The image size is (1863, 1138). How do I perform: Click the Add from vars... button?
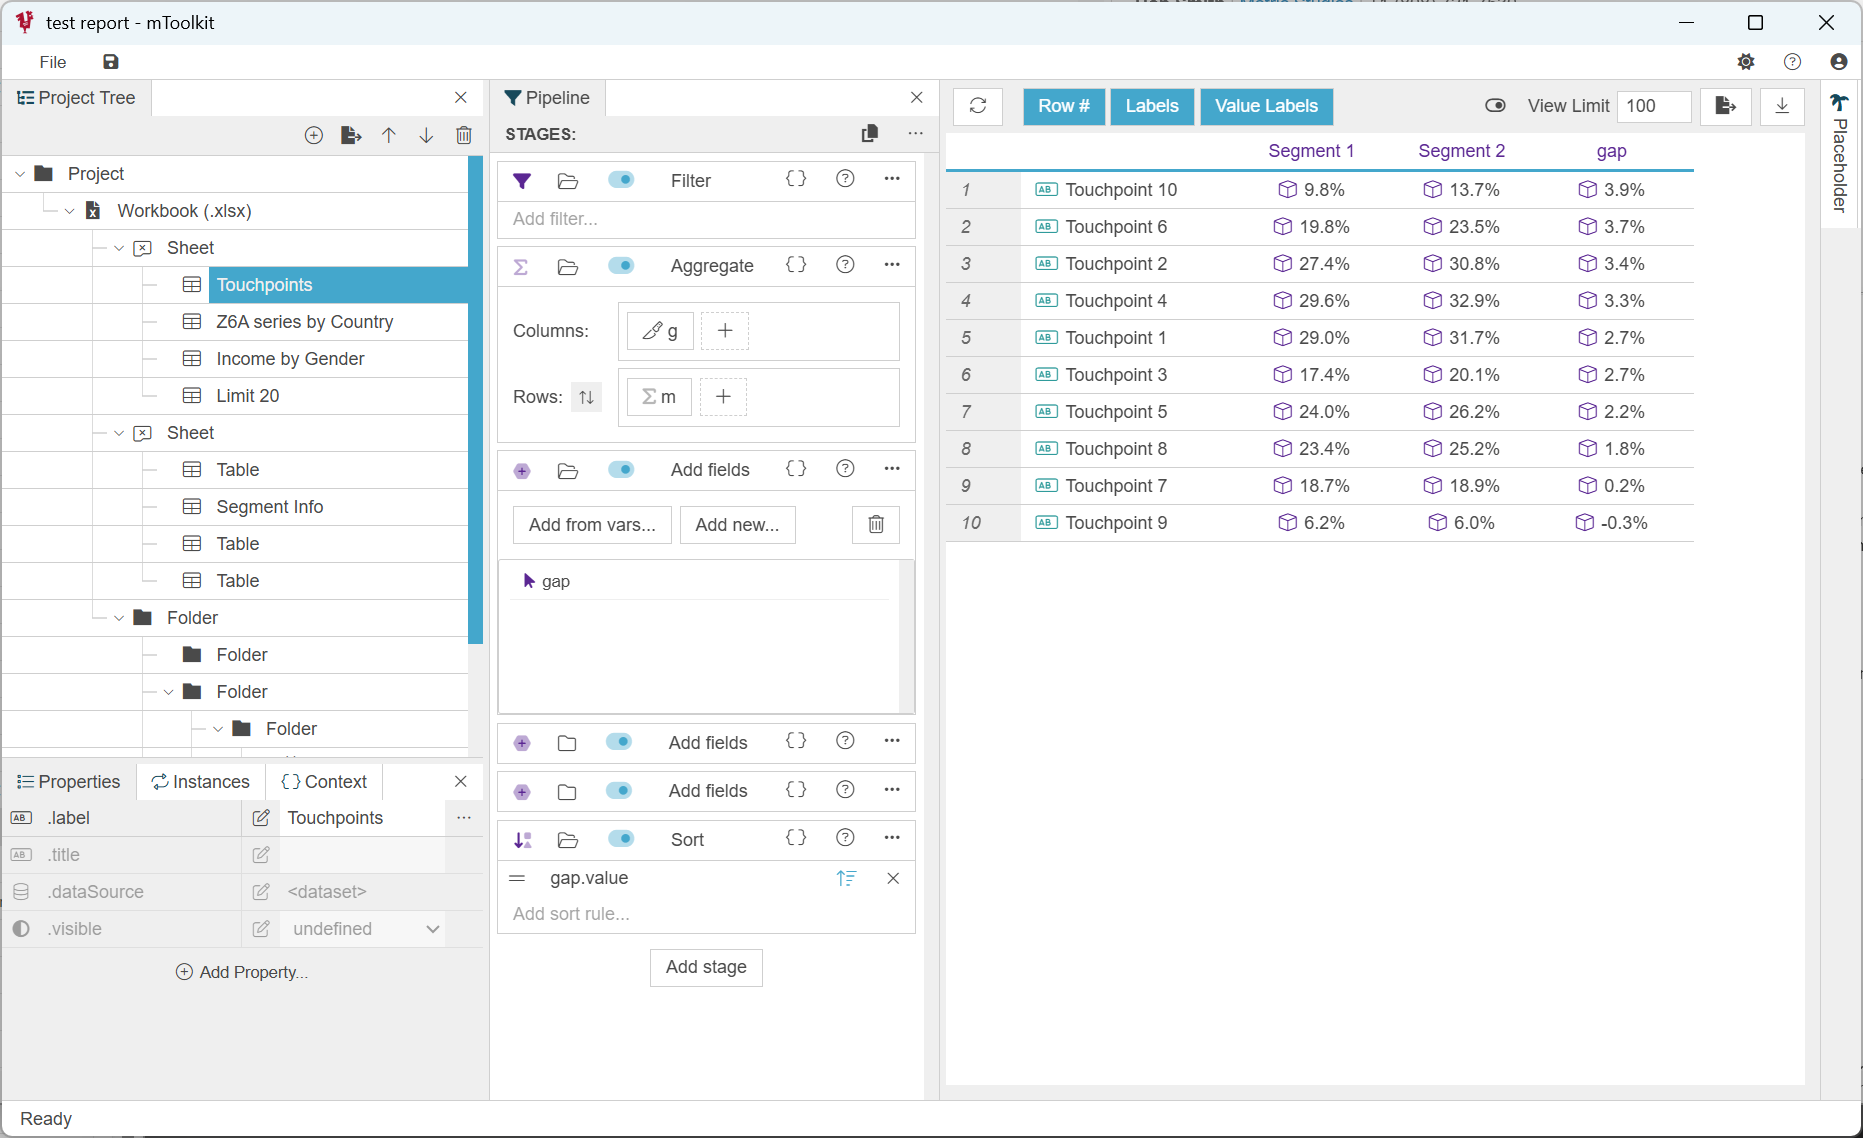pyautogui.click(x=592, y=525)
